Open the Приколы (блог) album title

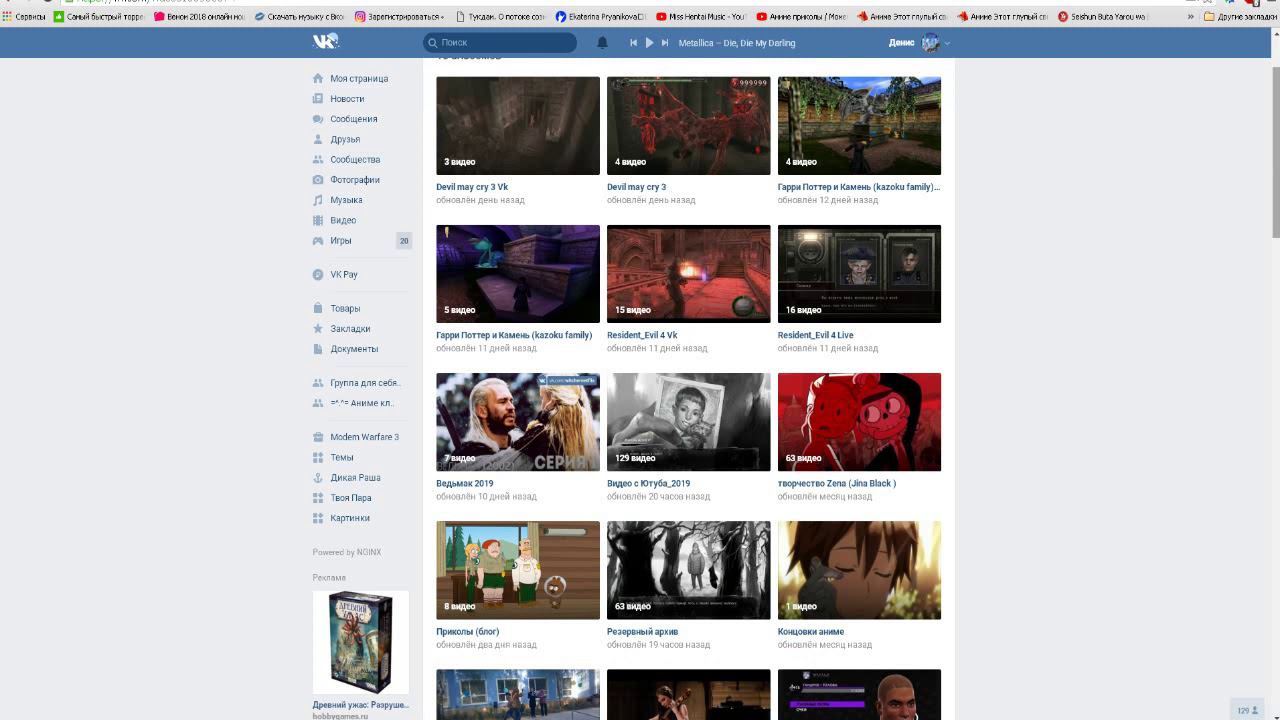[x=468, y=632]
